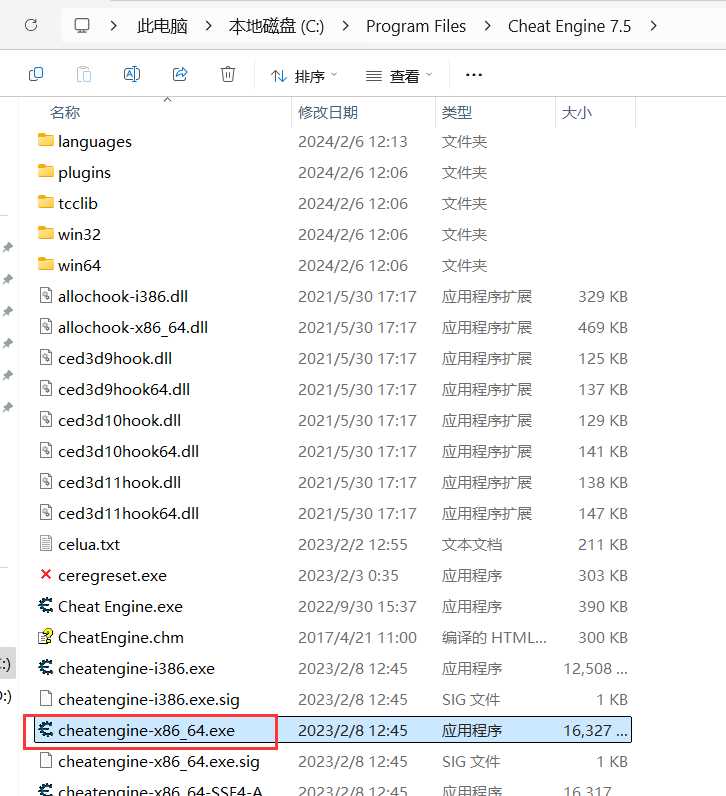The width and height of the screenshot is (726, 796).
Task: Click the Delete trash icon
Action: pyautogui.click(x=228, y=75)
